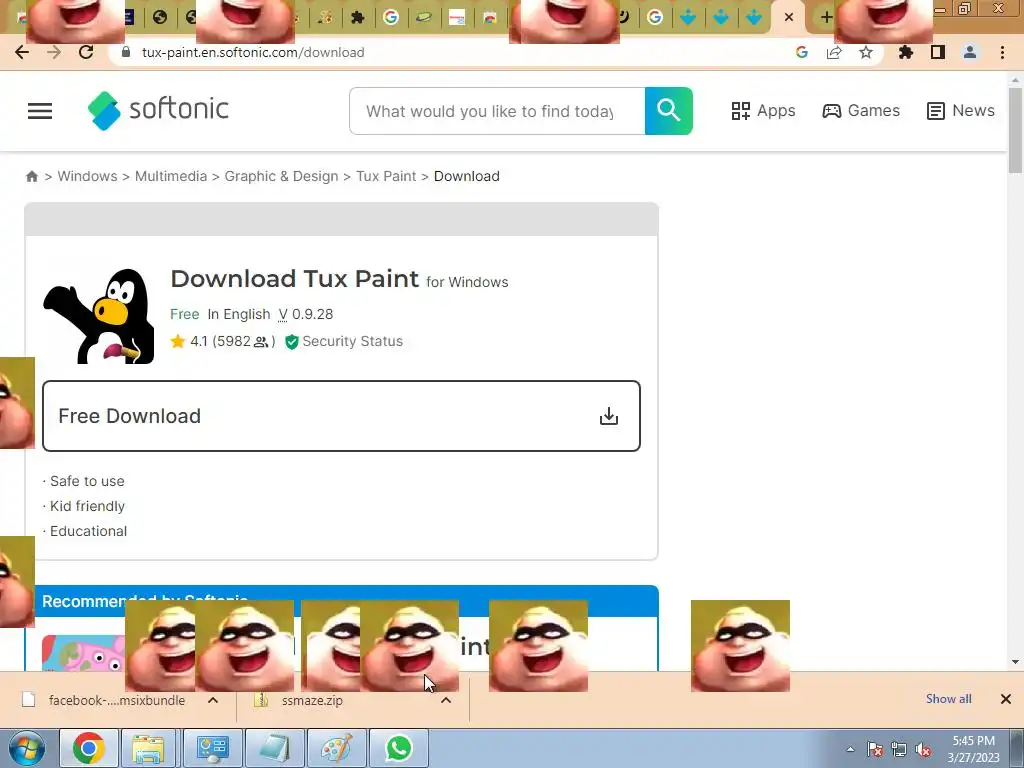The width and height of the screenshot is (1024, 768).
Task: Open the Windows breadcrumb link
Action: [88, 176]
